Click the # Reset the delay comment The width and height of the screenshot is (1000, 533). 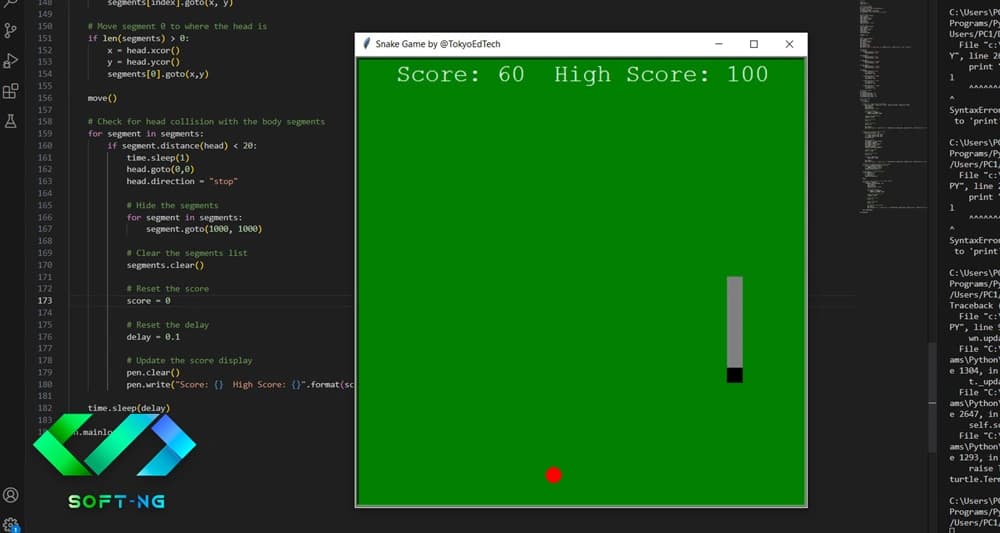(x=168, y=325)
